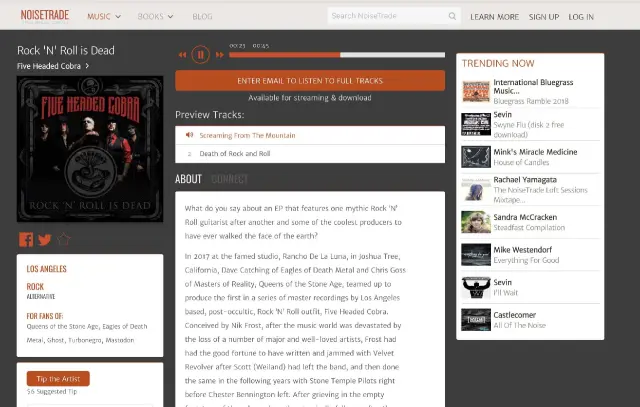
Task: Pause the playing preview track
Action: point(200,54)
